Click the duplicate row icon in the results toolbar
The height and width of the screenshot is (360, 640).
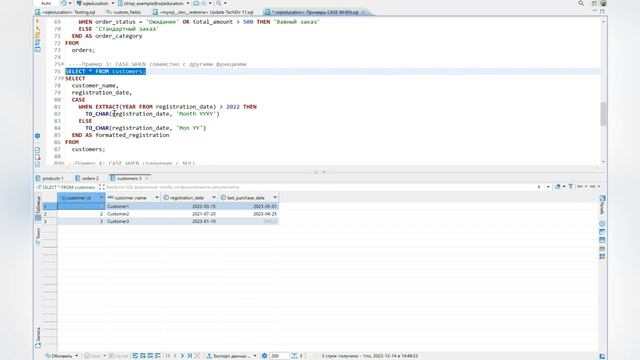point(150,356)
